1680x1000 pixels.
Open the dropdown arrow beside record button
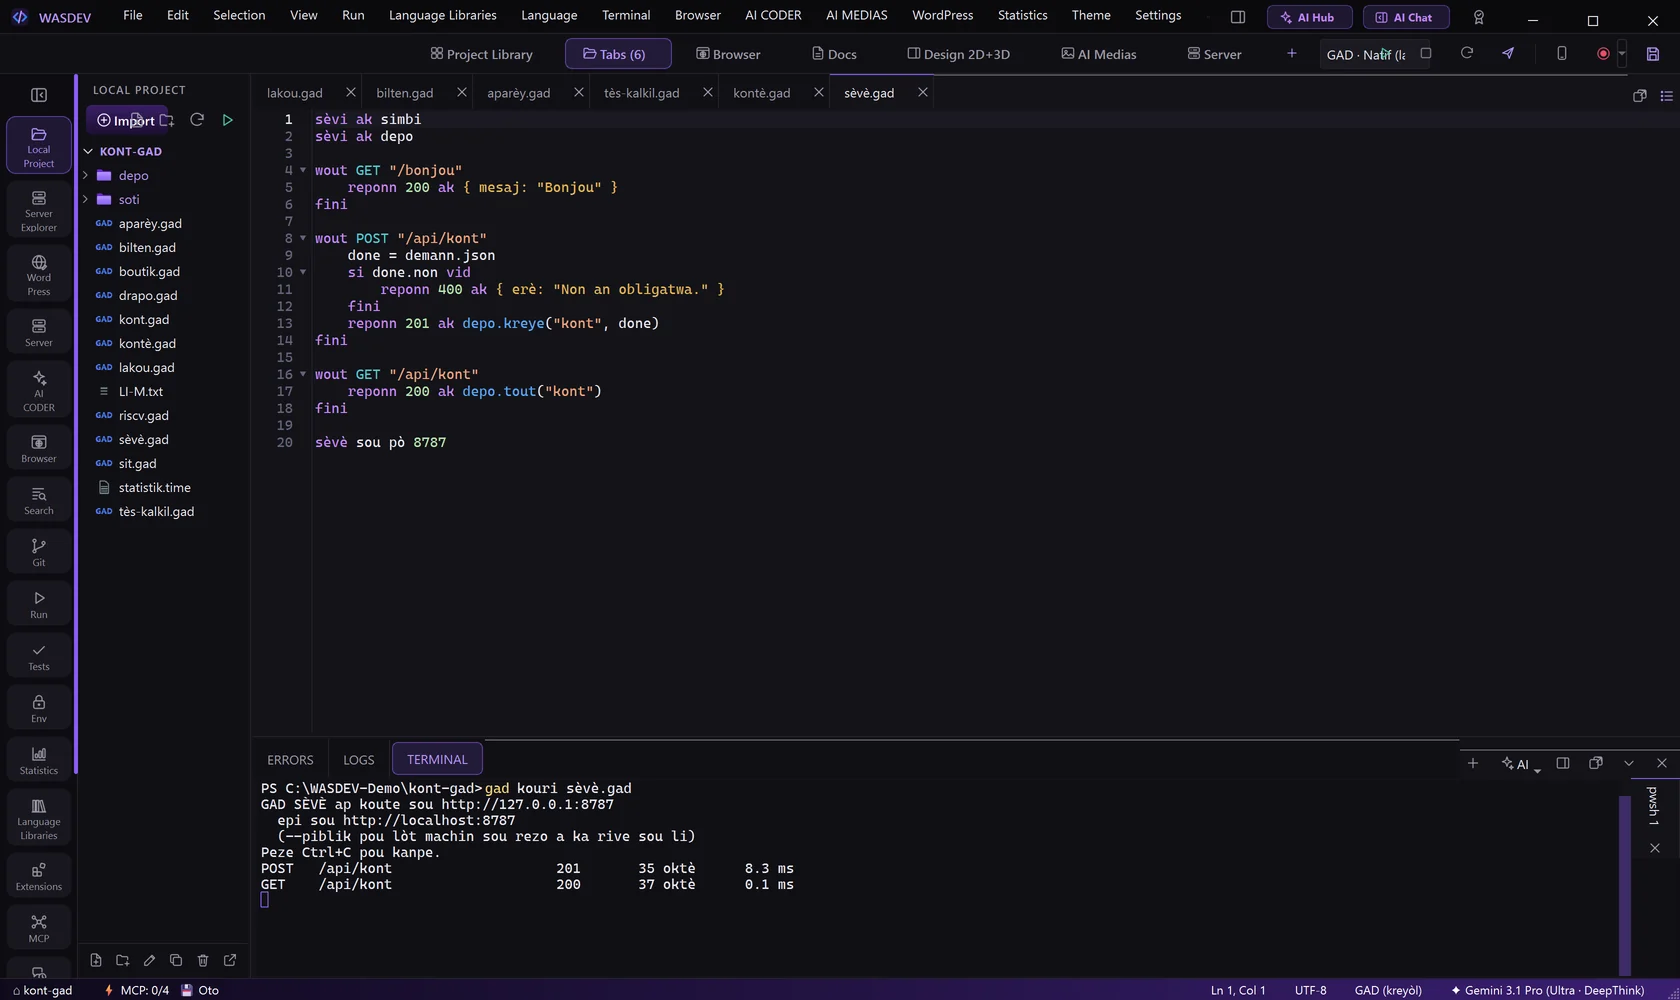coord(1622,54)
